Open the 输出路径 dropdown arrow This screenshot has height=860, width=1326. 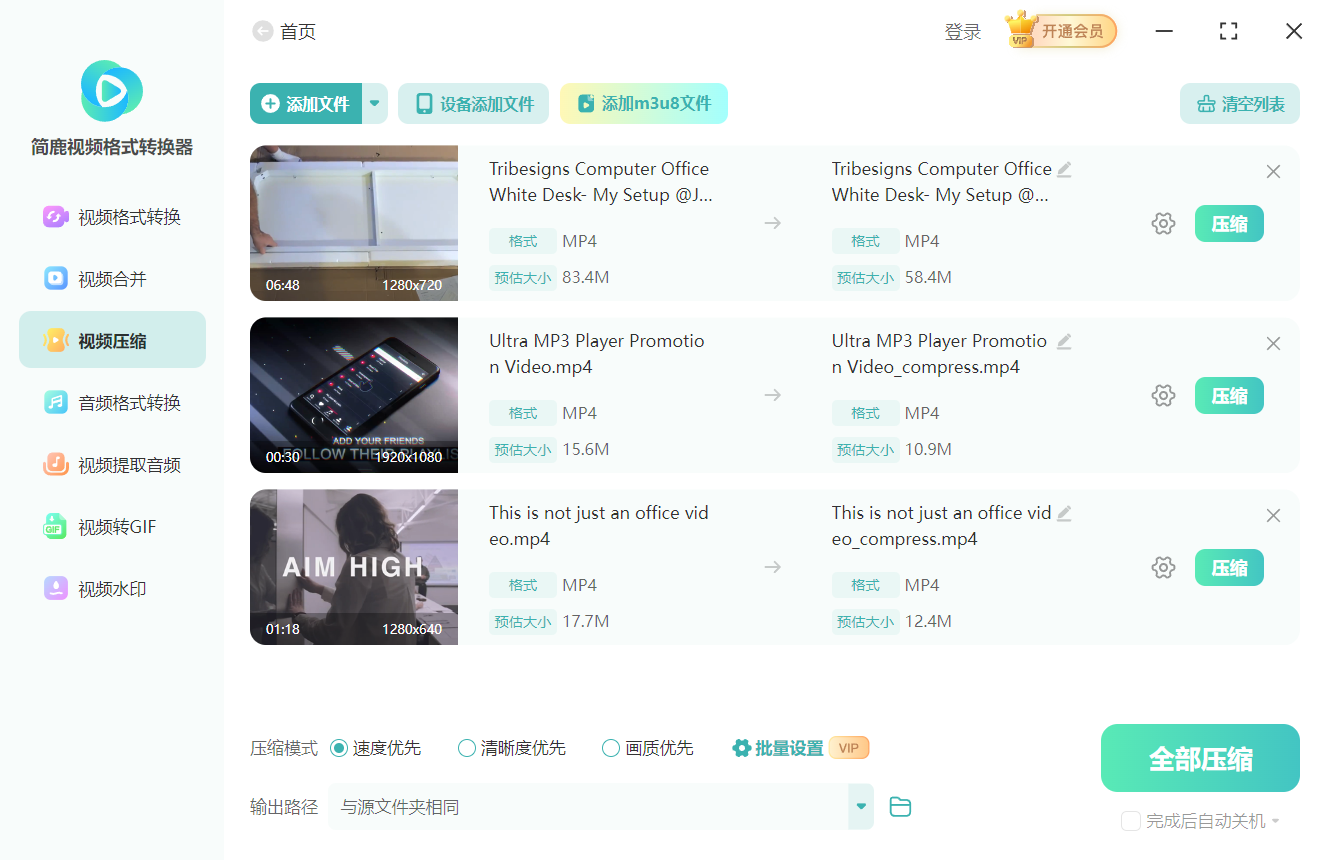[861, 806]
